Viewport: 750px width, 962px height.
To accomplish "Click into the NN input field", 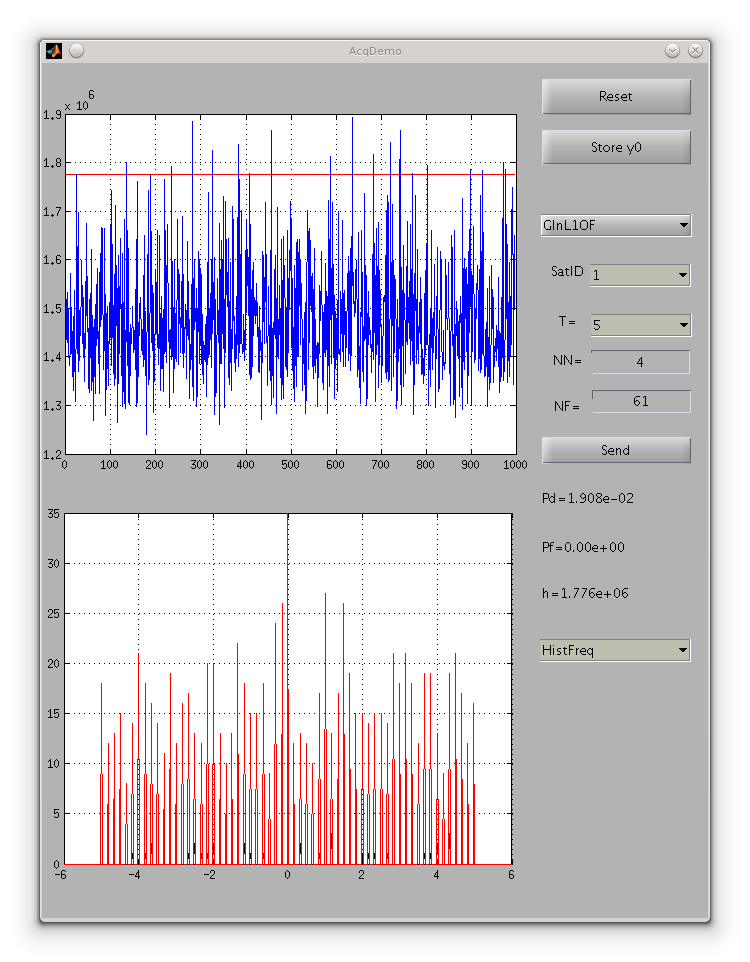I will click(640, 362).
